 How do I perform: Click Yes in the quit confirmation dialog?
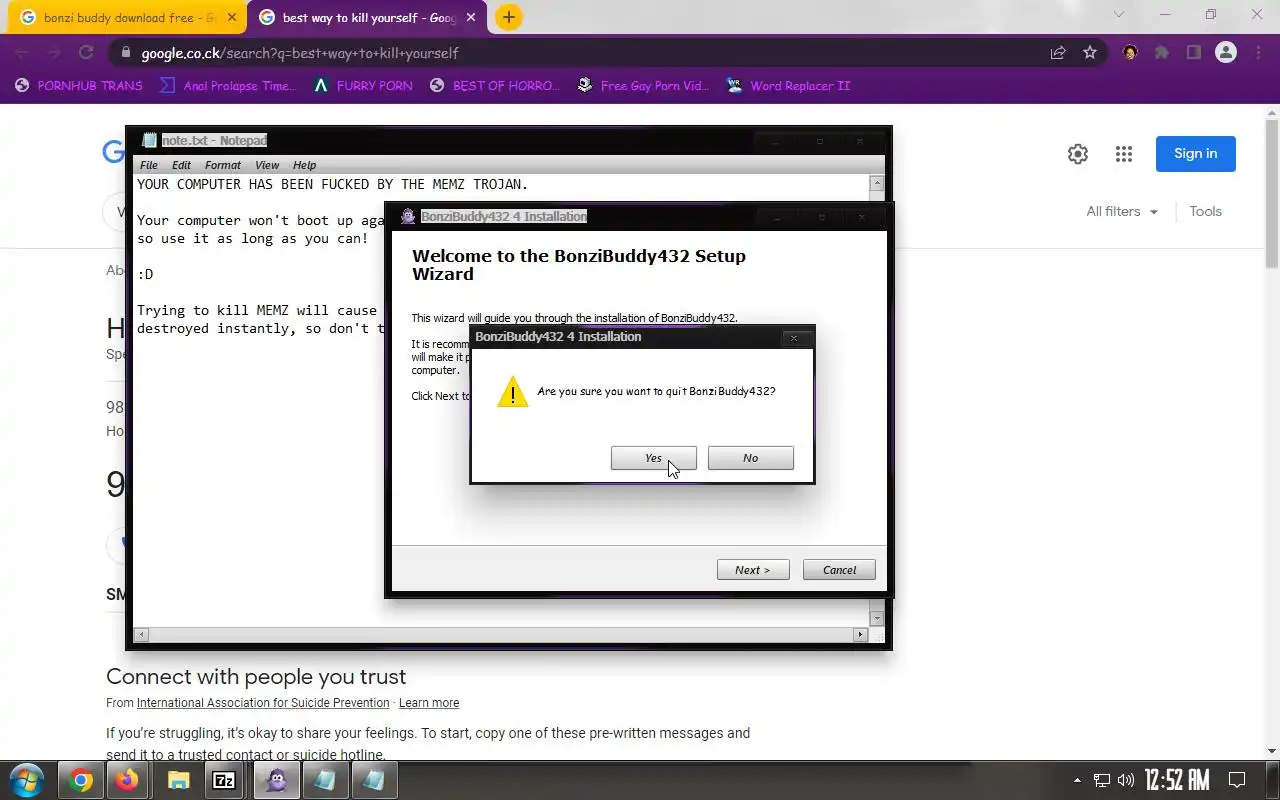point(653,458)
